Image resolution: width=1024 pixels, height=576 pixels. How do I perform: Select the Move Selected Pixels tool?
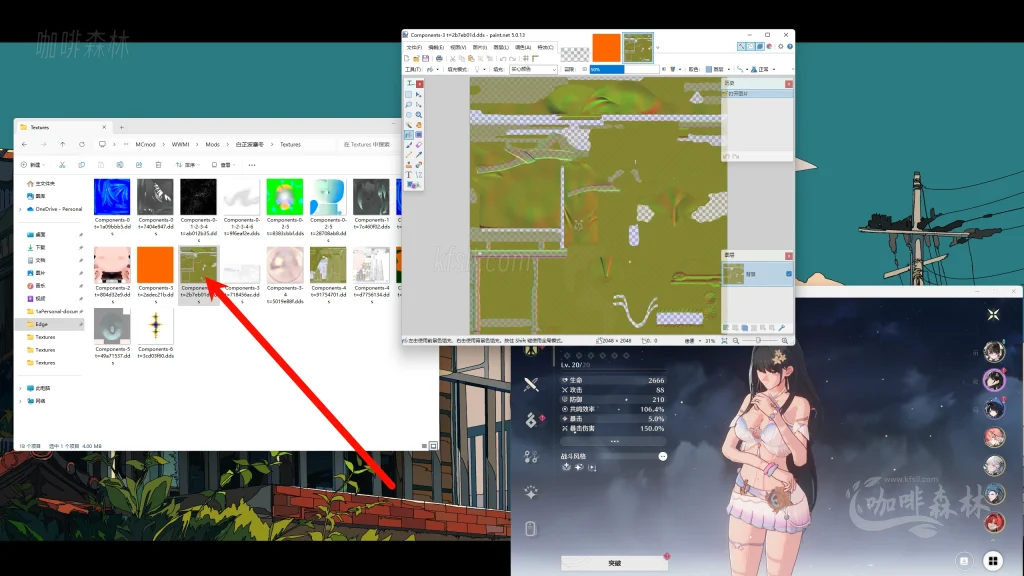pos(419,95)
